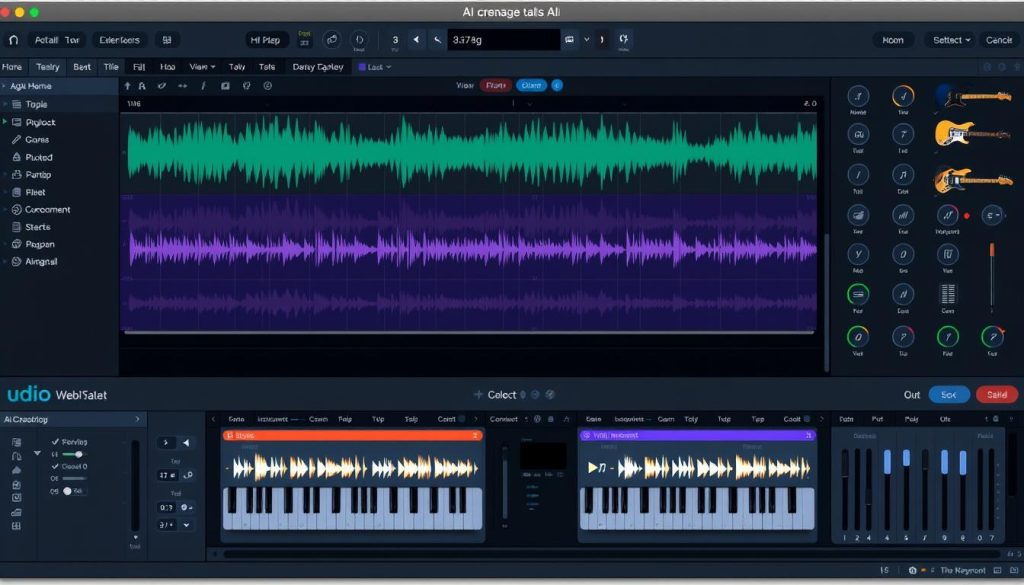Click the headphones icon in top toolbar
Screen dimensions: 1024x585
pos(13,40)
